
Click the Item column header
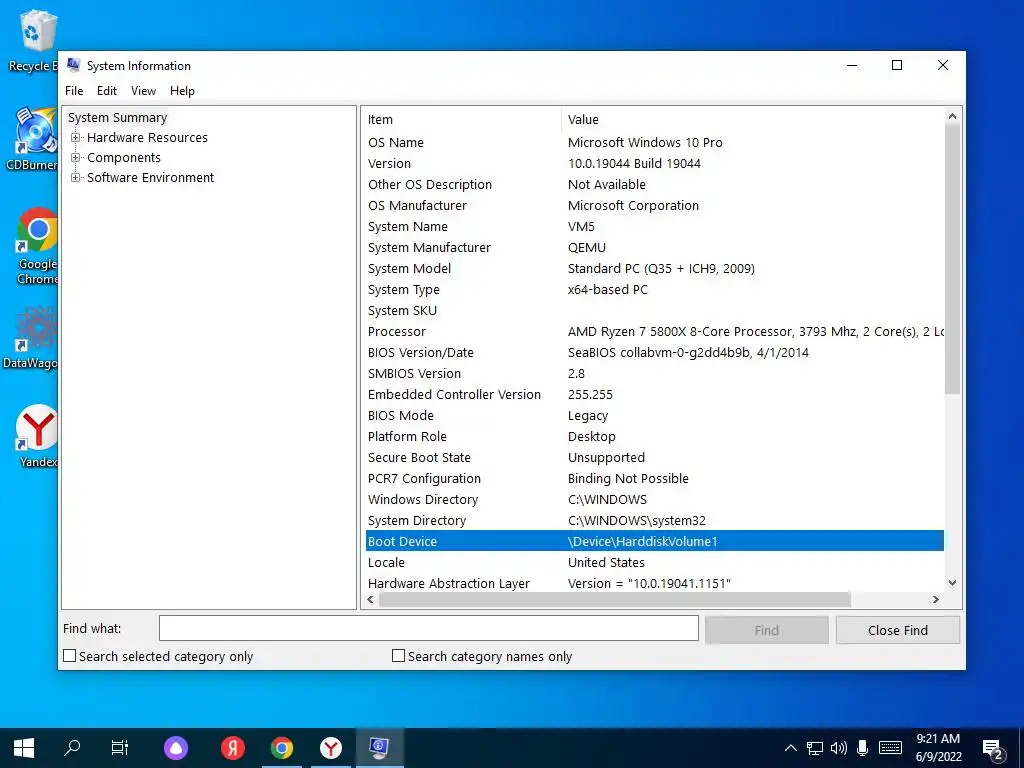tap(462, 120)
